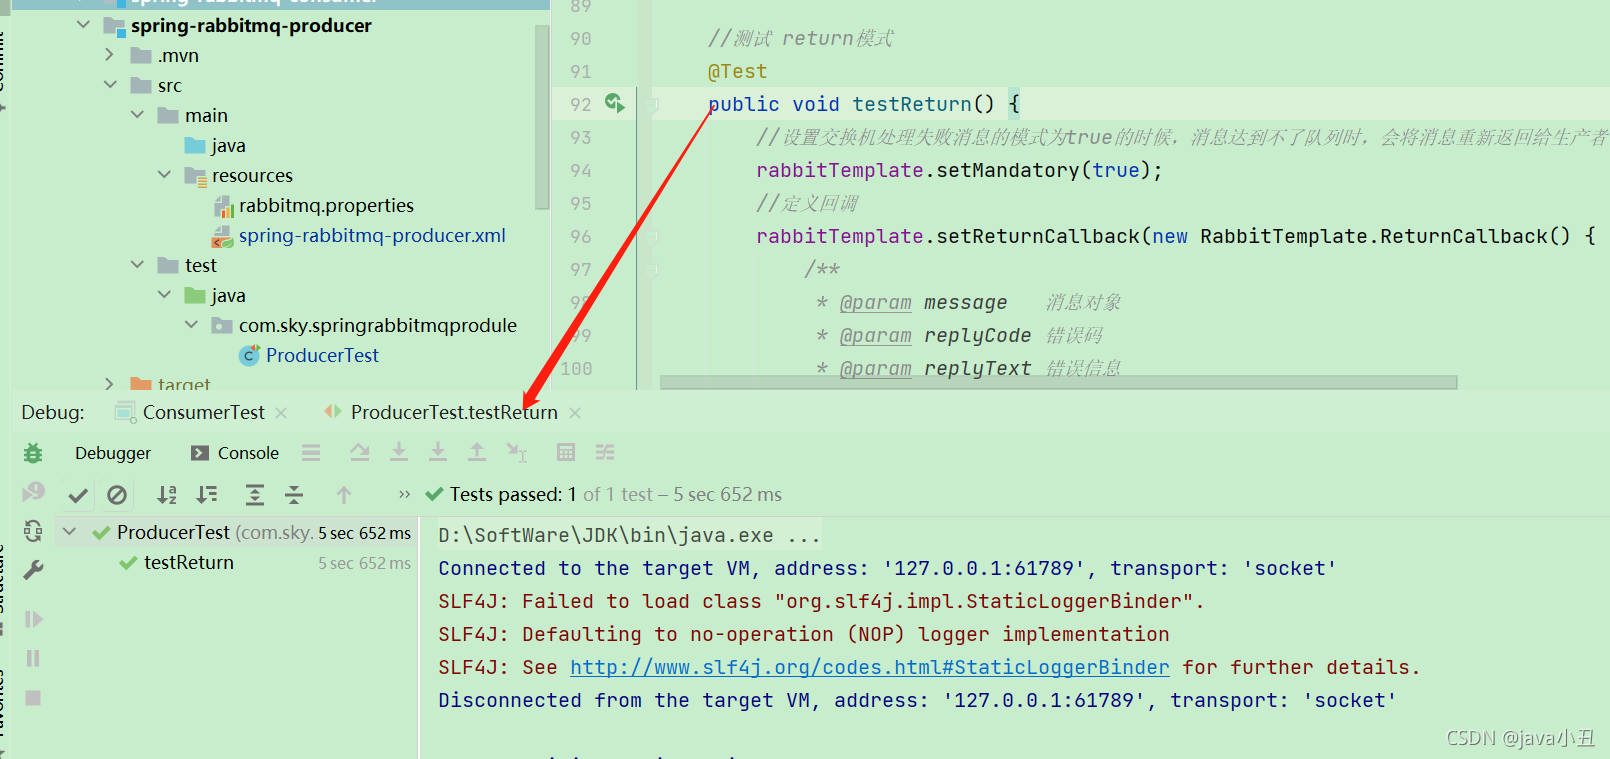1610x759 pixels.
Task: Collapse the src folder
Action: (x=110, y=85)
